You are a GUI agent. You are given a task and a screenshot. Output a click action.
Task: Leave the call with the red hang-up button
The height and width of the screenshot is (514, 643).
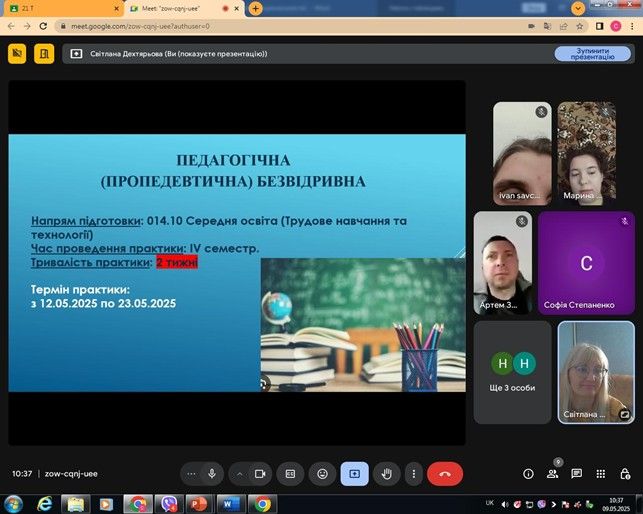pos(445,473)
